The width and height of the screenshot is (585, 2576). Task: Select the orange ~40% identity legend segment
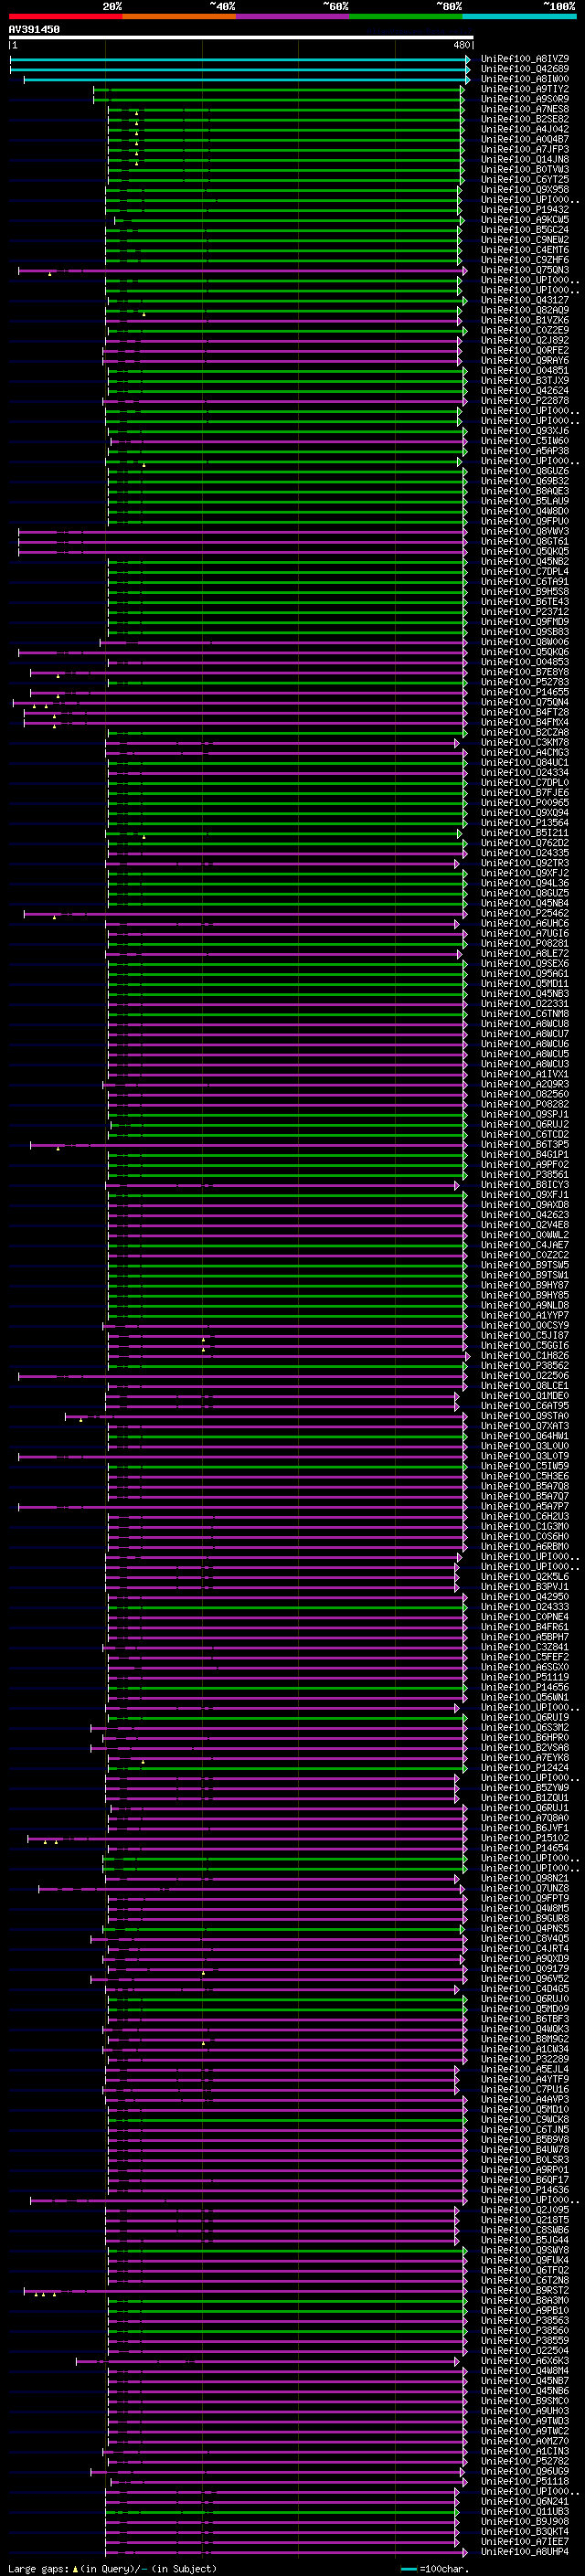179,16
